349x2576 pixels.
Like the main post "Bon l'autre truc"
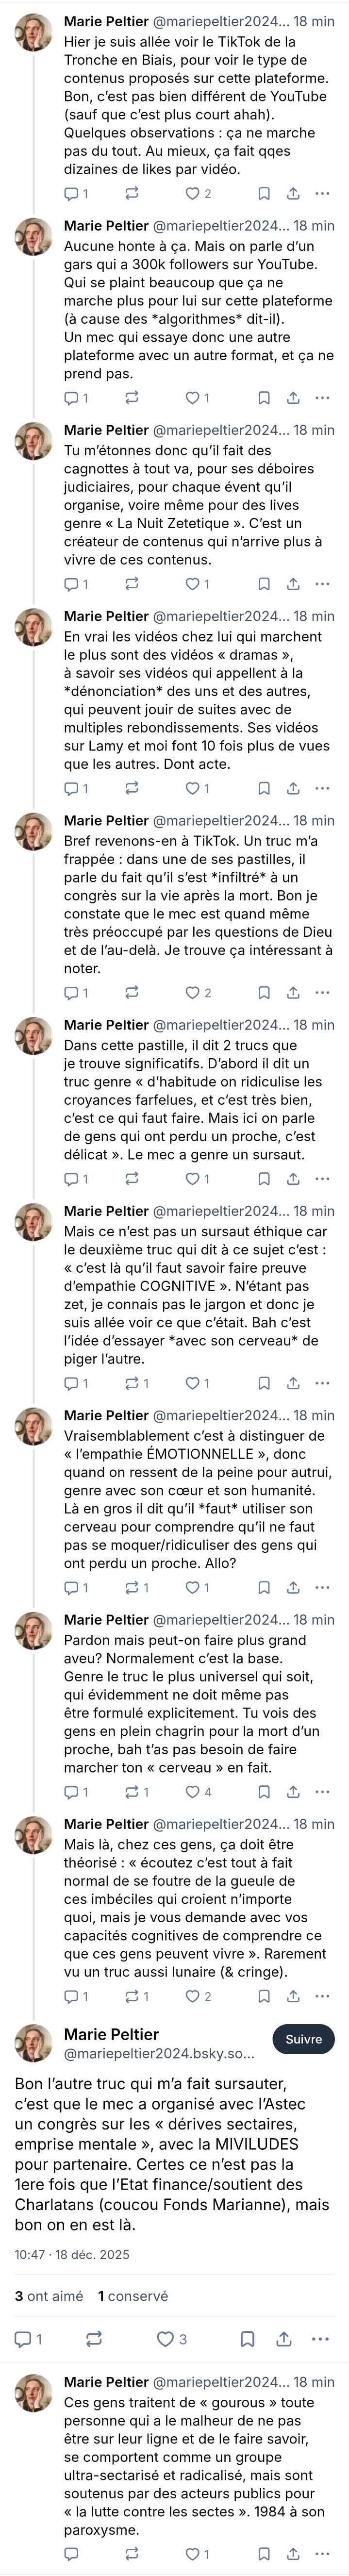[166, 2339]
